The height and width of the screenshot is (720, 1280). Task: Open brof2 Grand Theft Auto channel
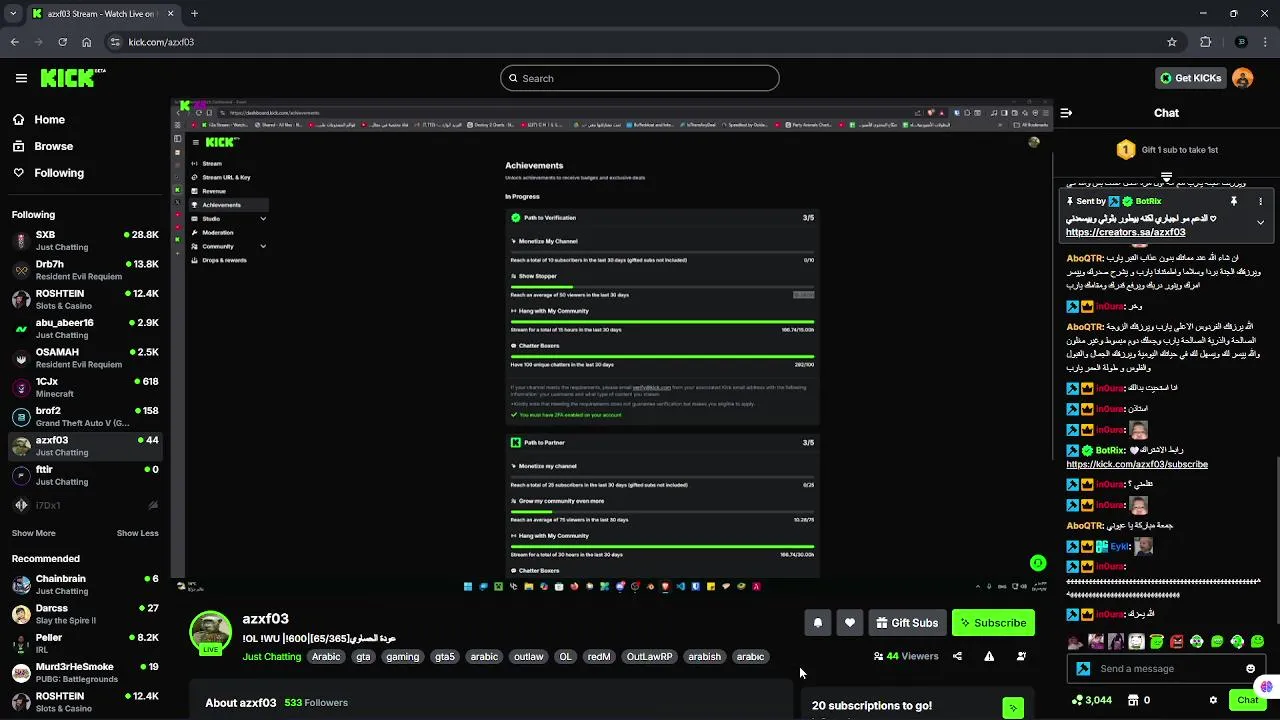pyautogui.click(x=85, y=417)
